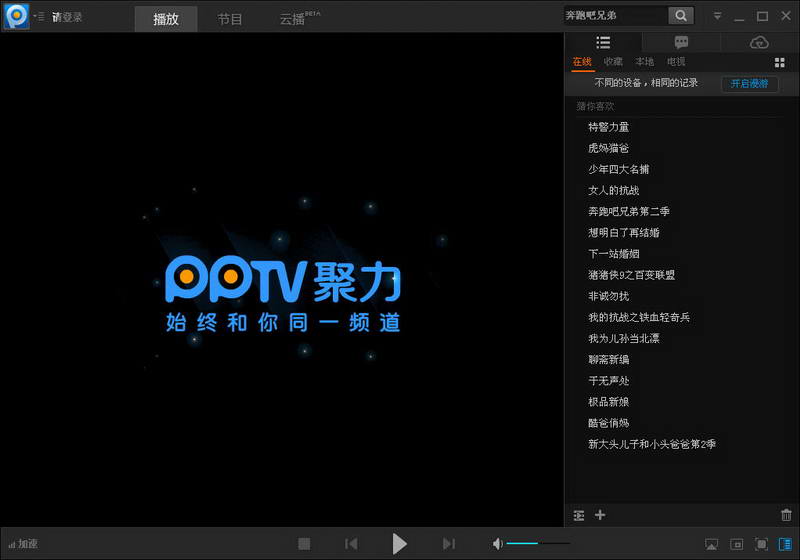
Task: Select the 电视 sub-tab
Action: [676, 62]
